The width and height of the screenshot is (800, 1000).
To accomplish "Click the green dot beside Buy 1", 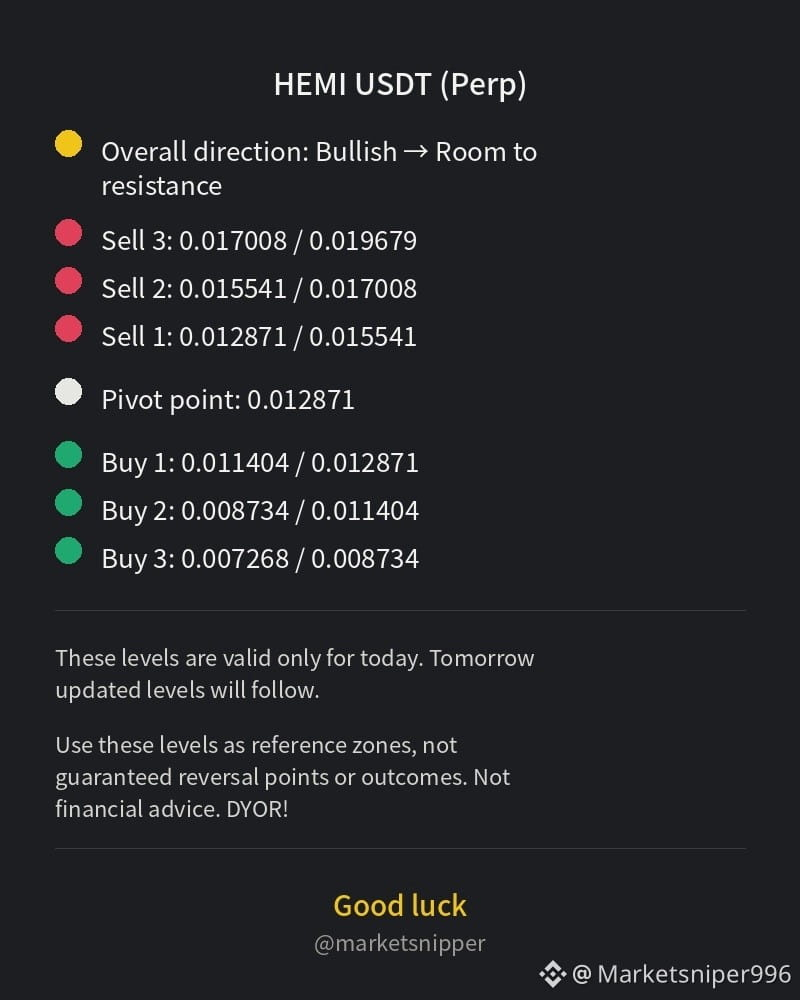I will point(68,455).
